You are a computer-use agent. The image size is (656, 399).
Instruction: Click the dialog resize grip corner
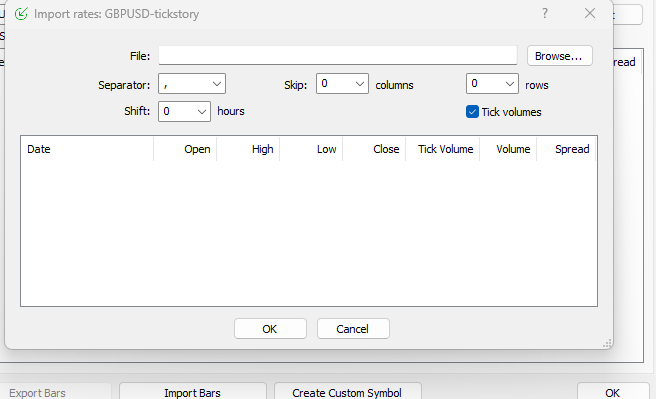(607, 343)
